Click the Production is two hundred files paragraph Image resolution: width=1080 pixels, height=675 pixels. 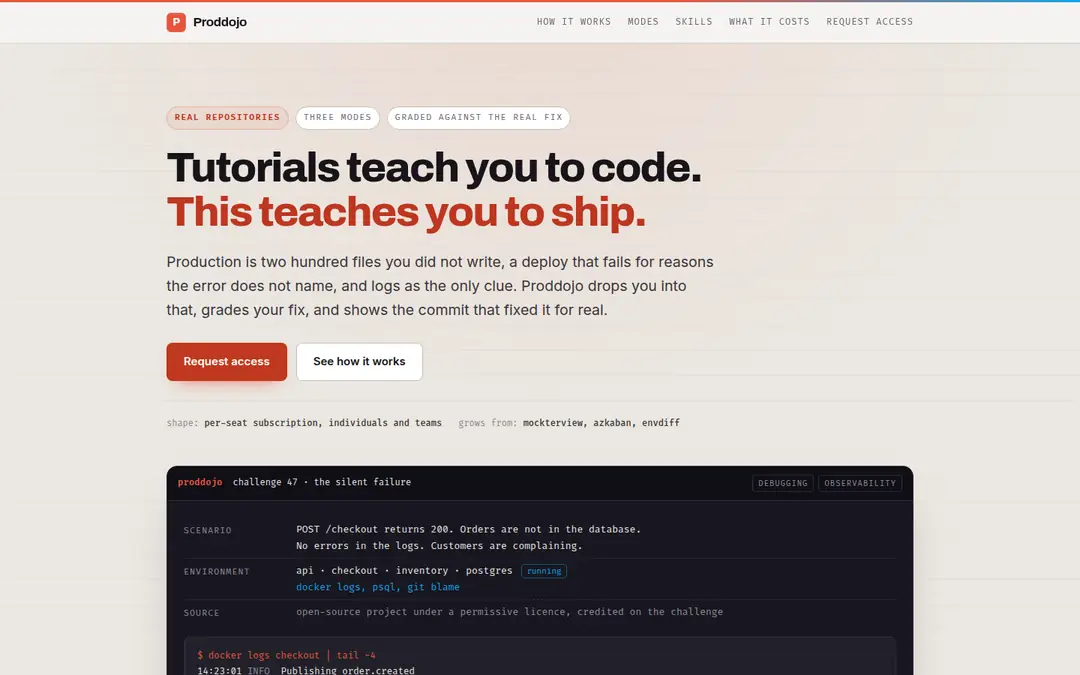pos(440,286)
